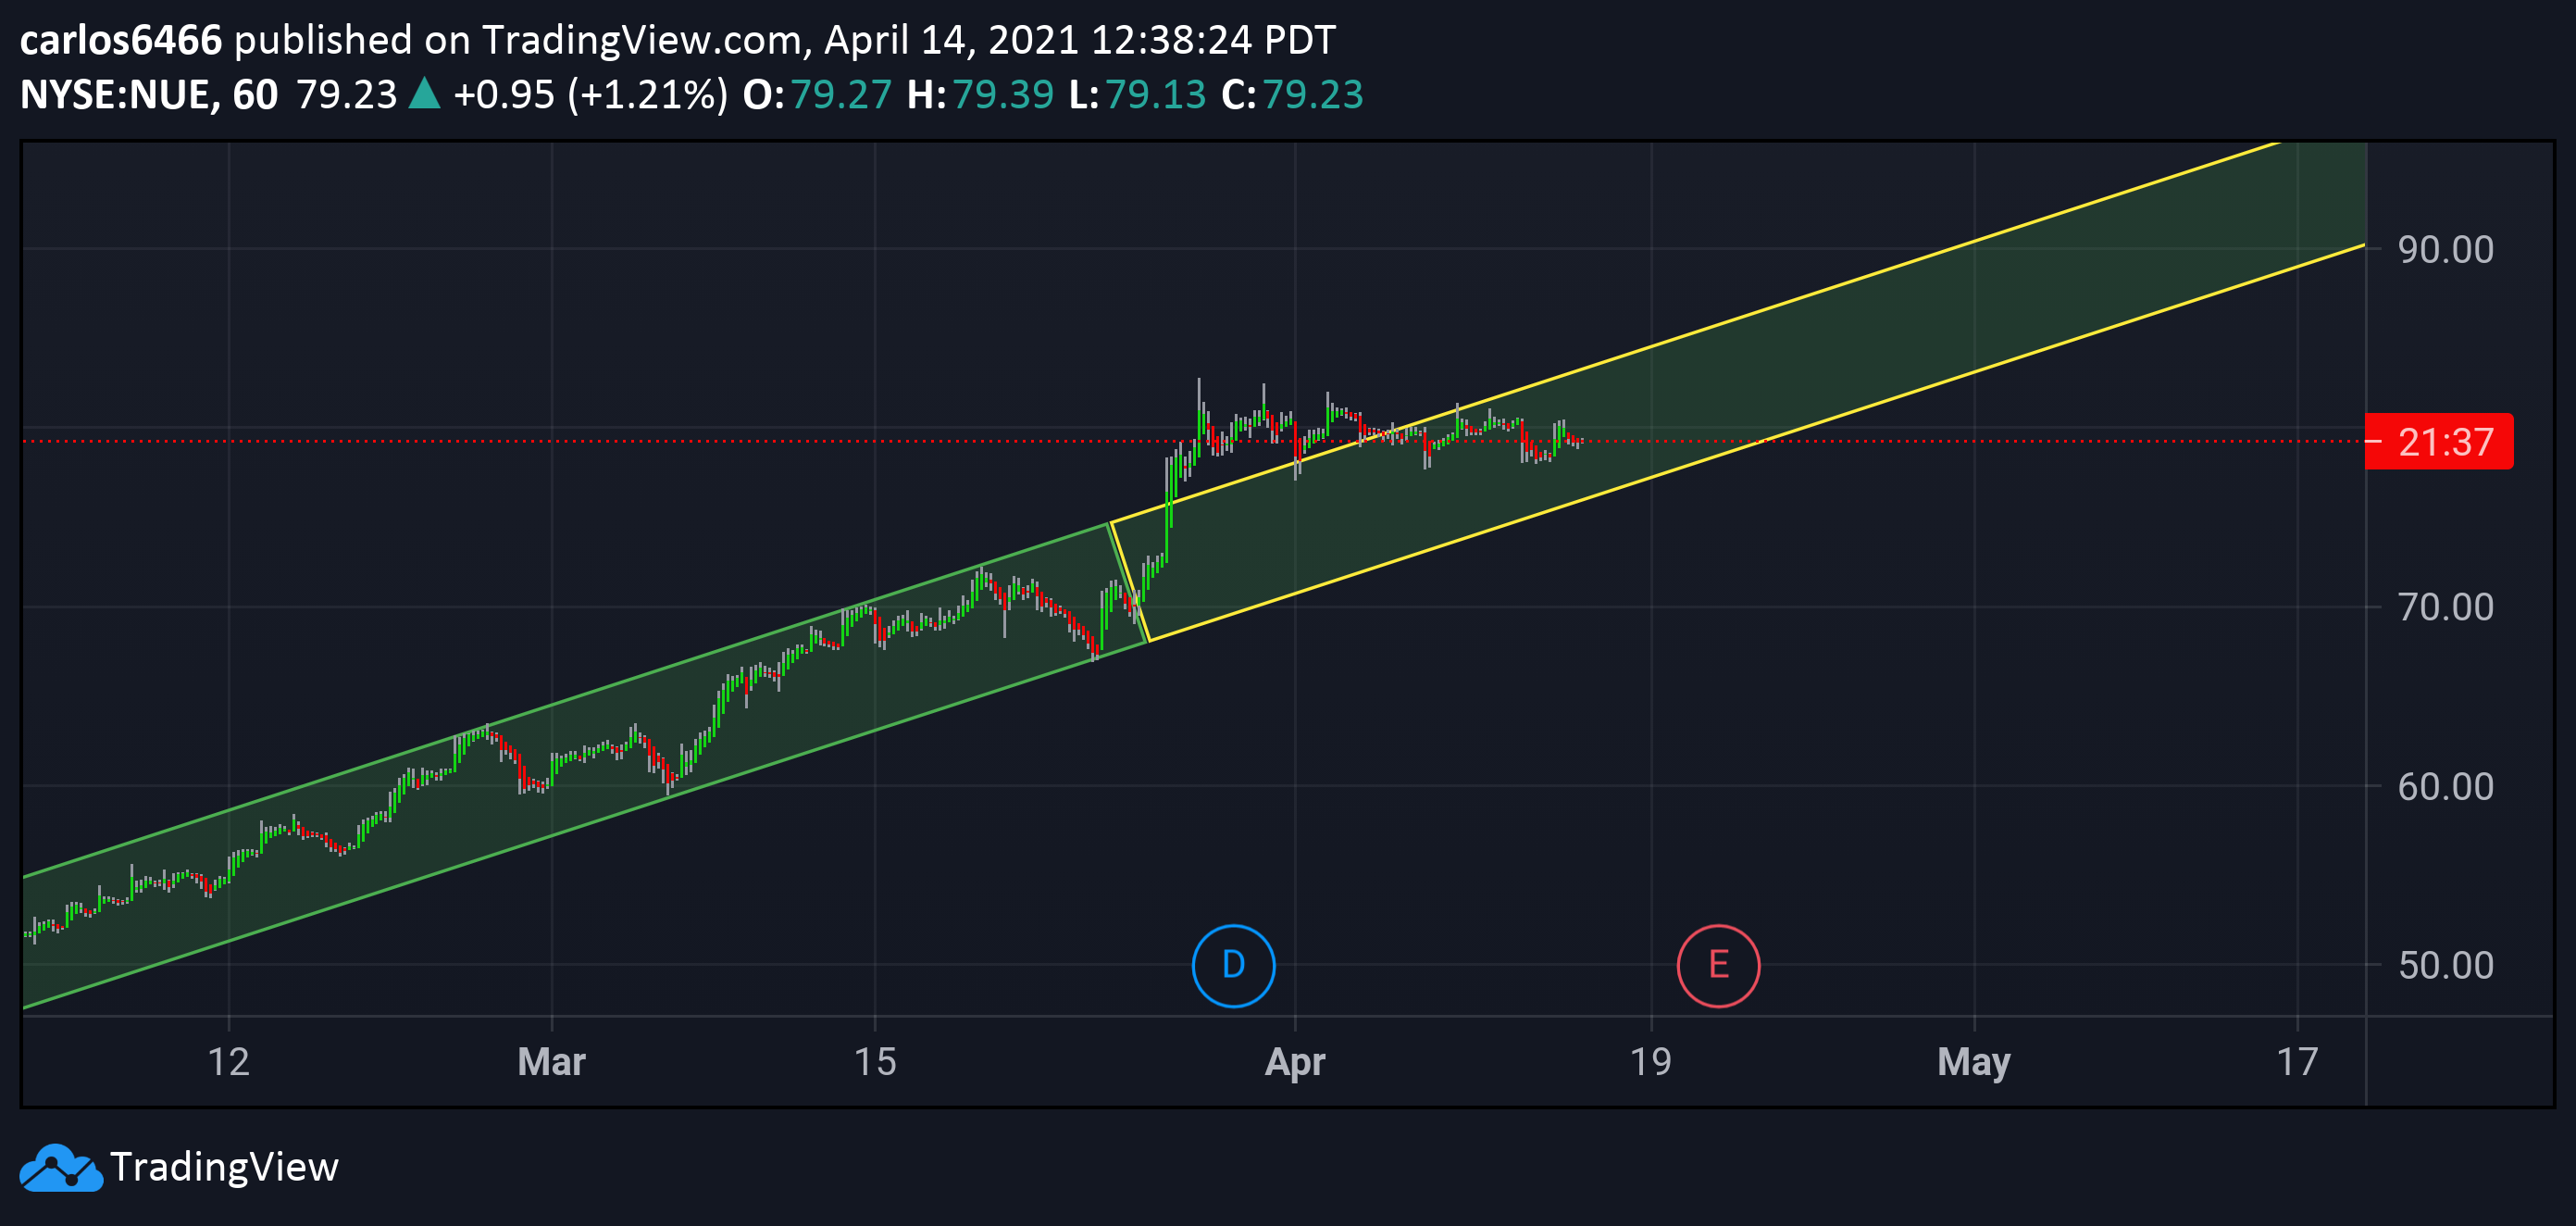Click the author name carlos6466
The width and height of the screenshot is (2576, 1226).
coord(121,40)
